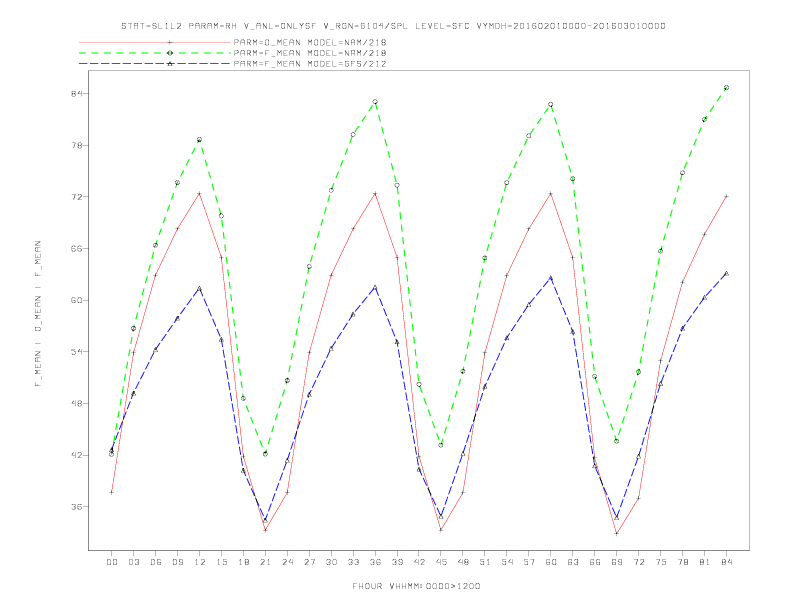Click the x-axis title FHOUR VHHMM=0000>1200
The width and height of the screenshot is (792, 612).
pos(416,586)
